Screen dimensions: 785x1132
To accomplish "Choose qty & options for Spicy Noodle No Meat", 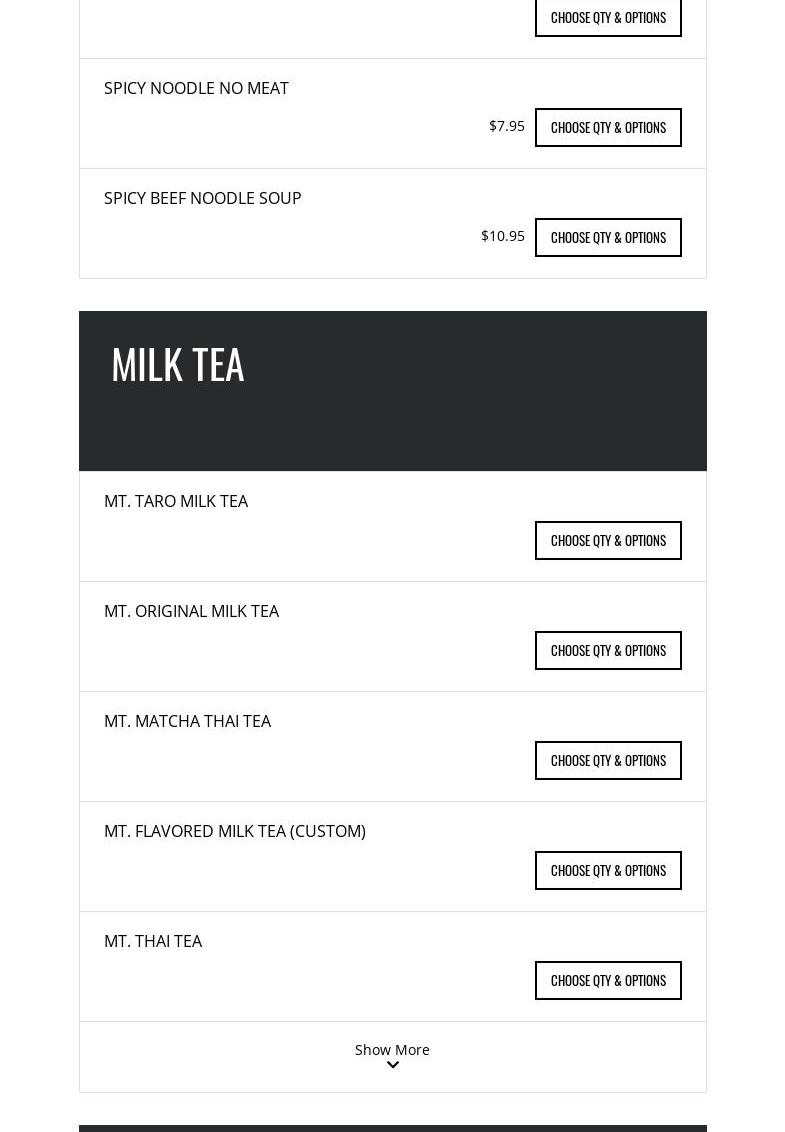I will [x=608, y=128].
